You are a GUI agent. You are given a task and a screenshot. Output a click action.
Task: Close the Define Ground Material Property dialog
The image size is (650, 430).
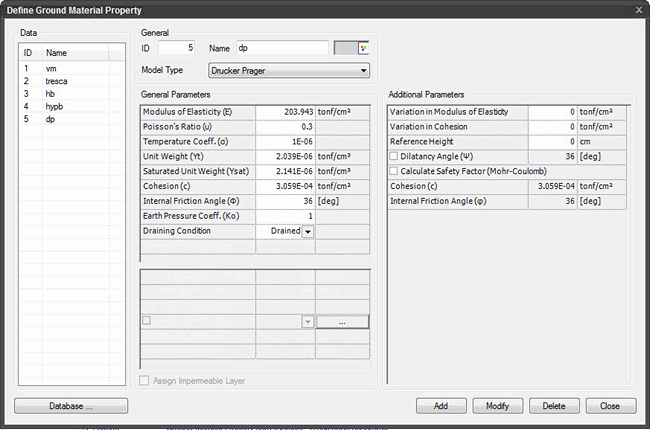[x=638, y=9]
